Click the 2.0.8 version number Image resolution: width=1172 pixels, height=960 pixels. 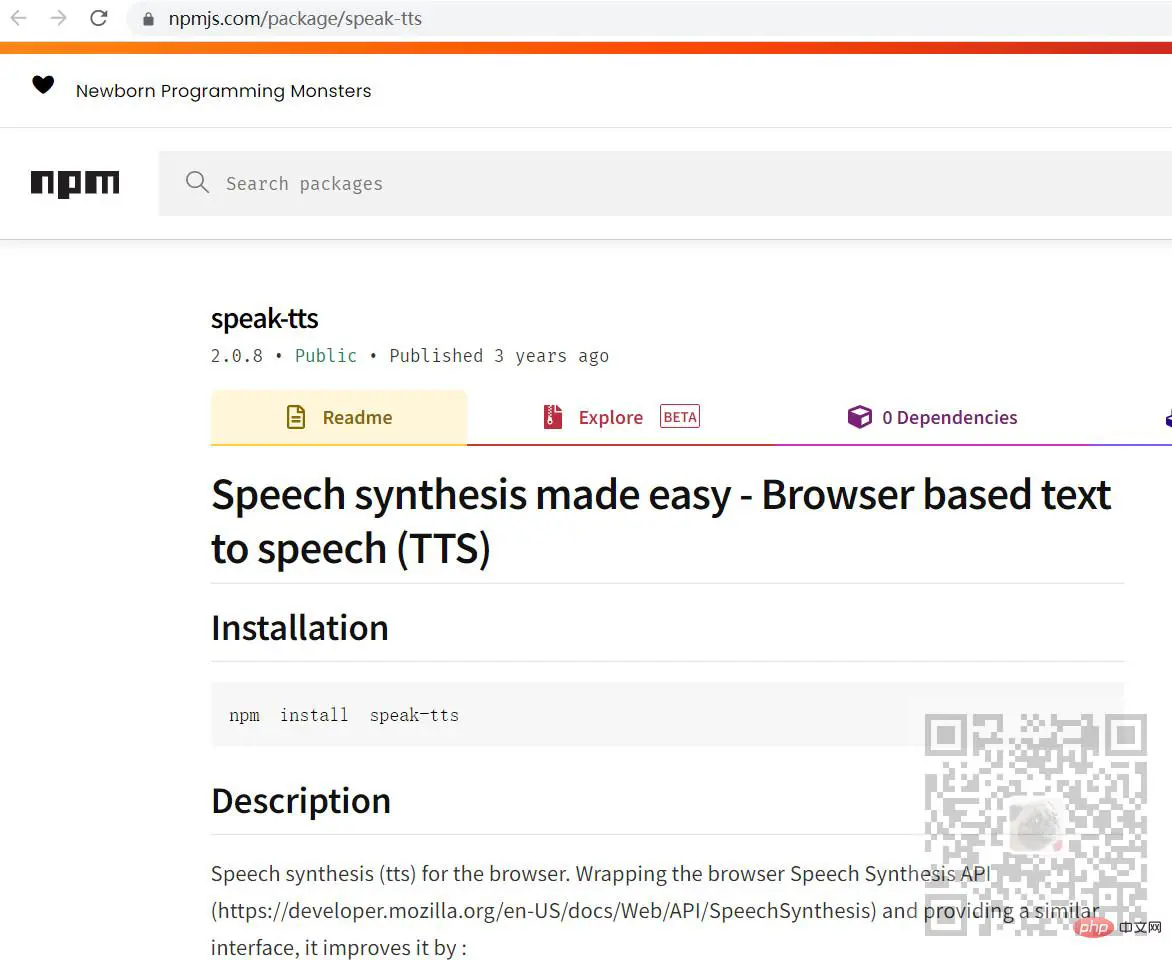point(237,356)
